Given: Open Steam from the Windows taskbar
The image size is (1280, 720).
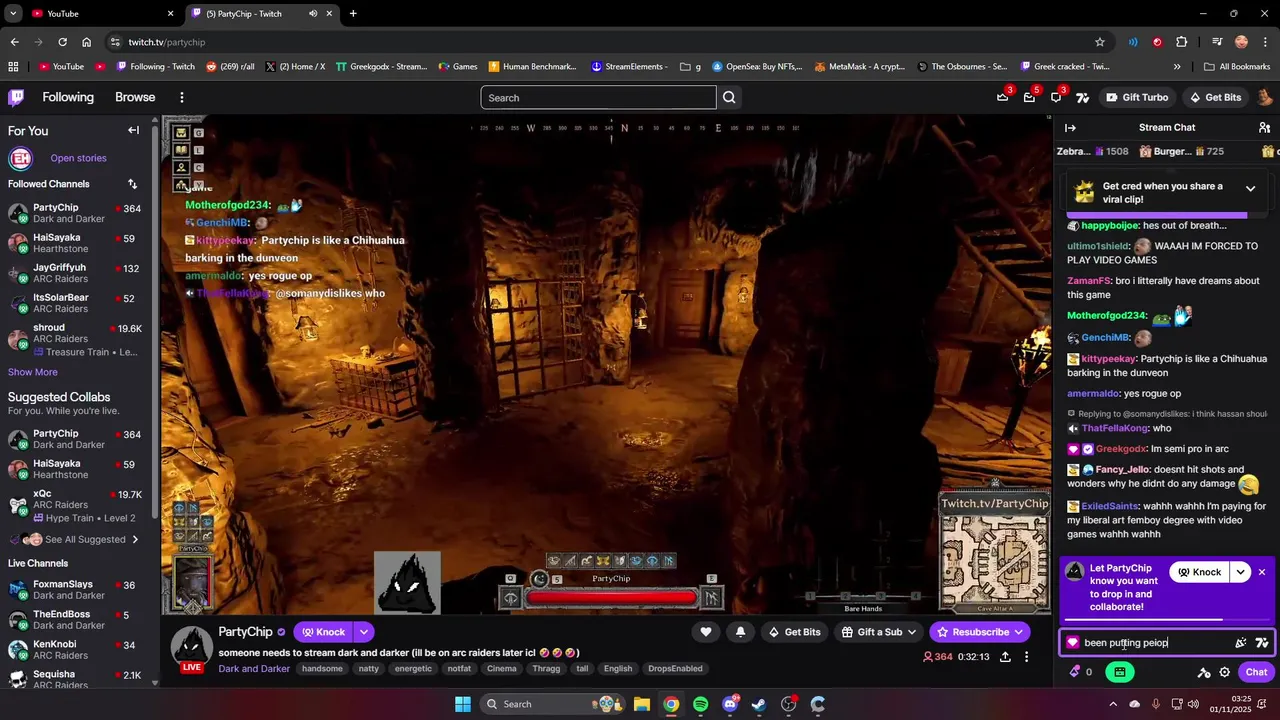Looking at the screenshot, I should [759, 704].
